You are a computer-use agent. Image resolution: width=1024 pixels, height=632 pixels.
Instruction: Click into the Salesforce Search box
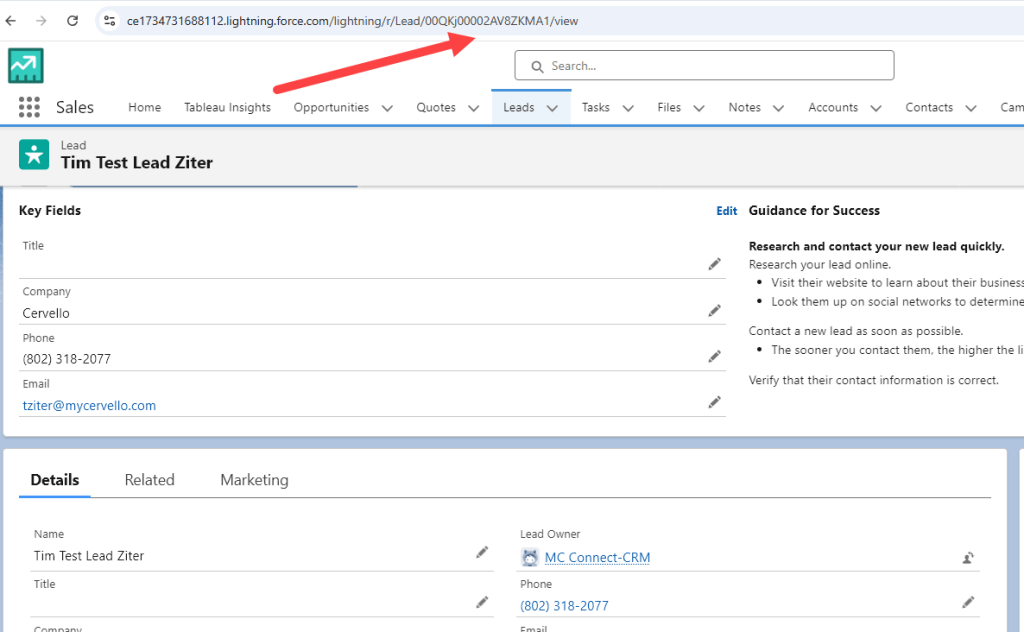coord(704,66)
